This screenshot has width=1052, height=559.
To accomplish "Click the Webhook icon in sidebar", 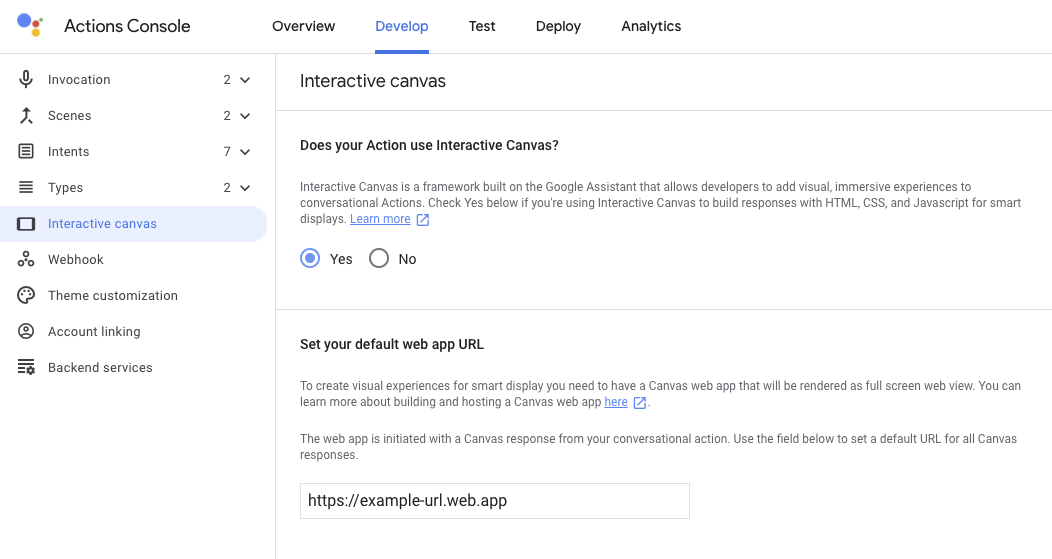I will pyautogui.click(x=26, y=260).
